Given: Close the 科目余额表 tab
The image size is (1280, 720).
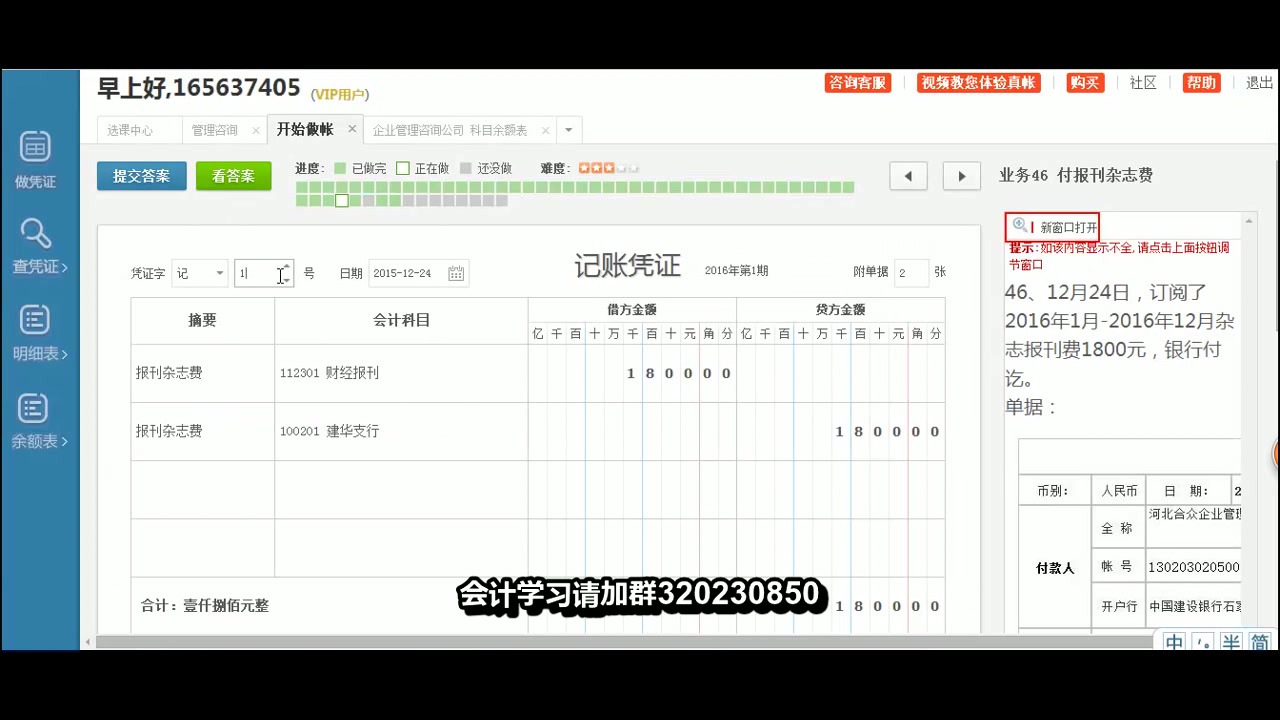Looking at the screenshot, I should click(545, 130).
